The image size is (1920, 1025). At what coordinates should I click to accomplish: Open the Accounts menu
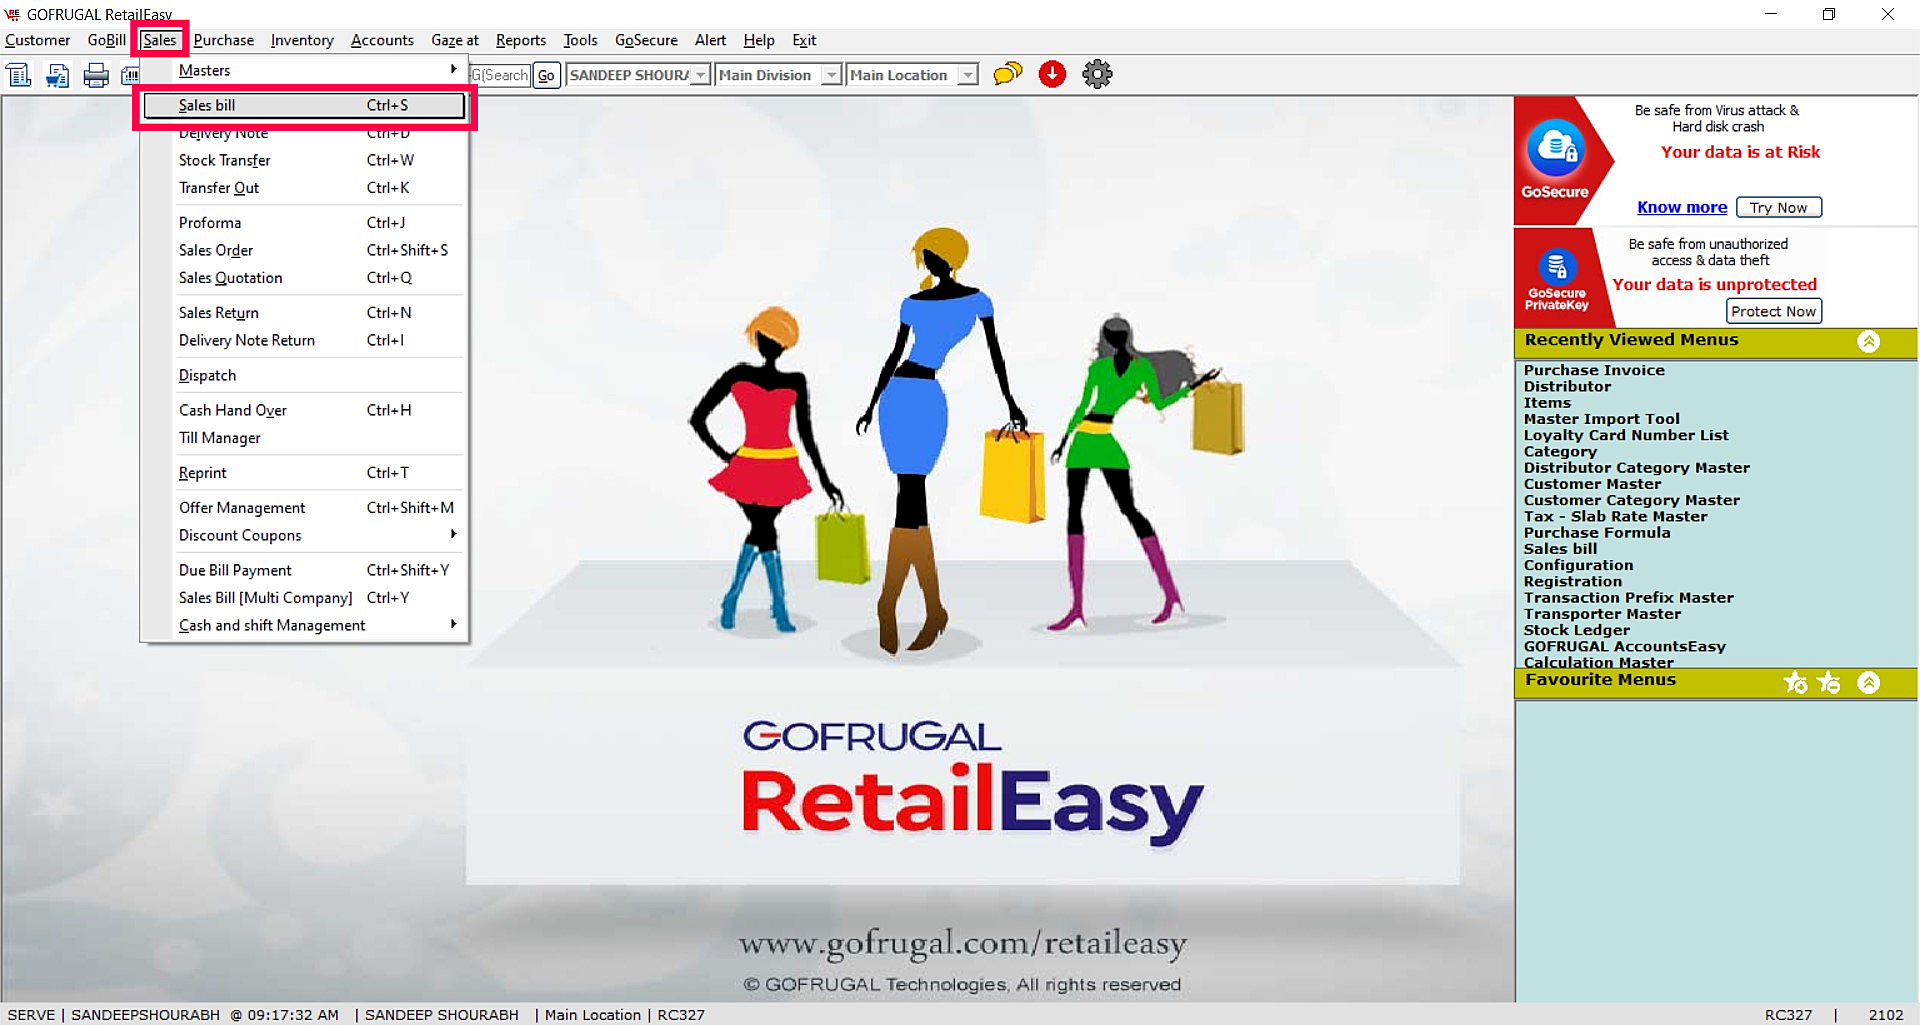382,40
